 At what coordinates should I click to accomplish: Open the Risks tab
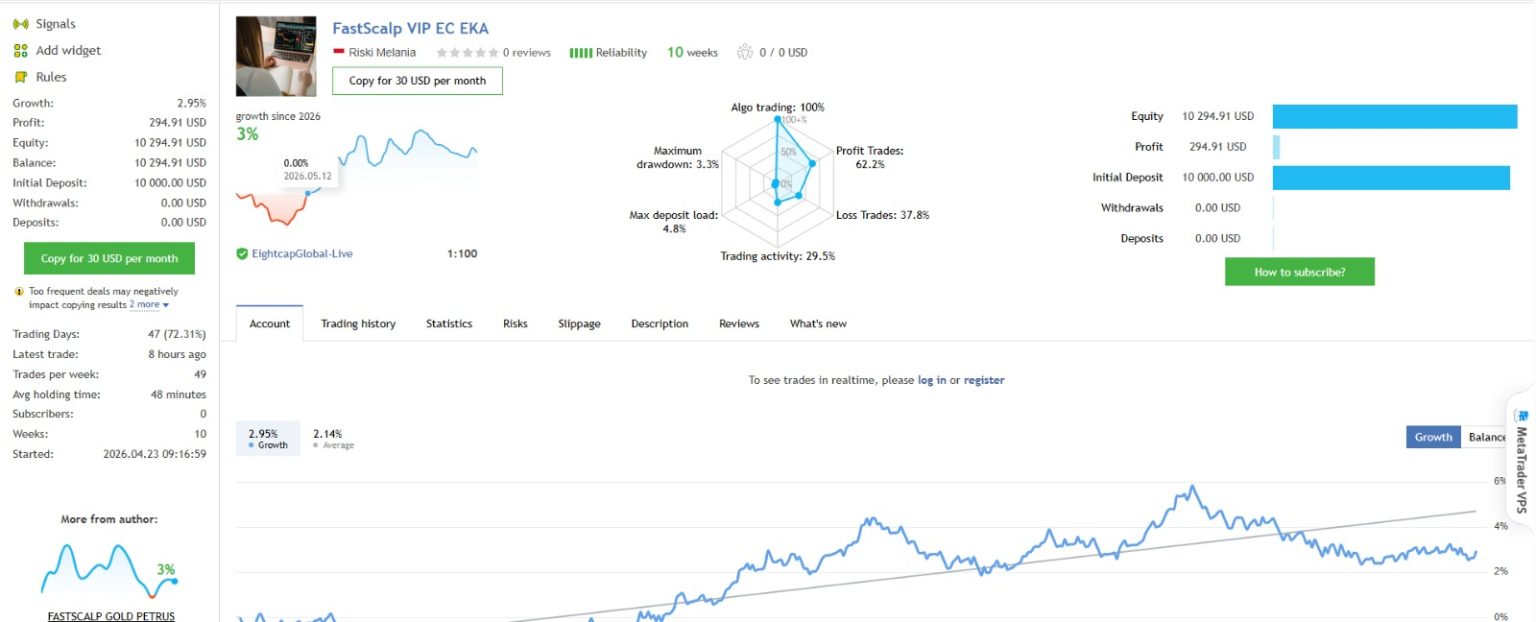coord(515,324)
